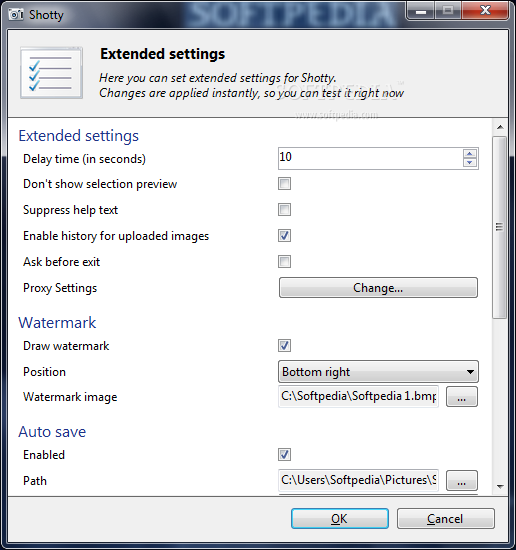516x550 pixels.
Task: Close the Shotty settings window
Action: [485, 11]
